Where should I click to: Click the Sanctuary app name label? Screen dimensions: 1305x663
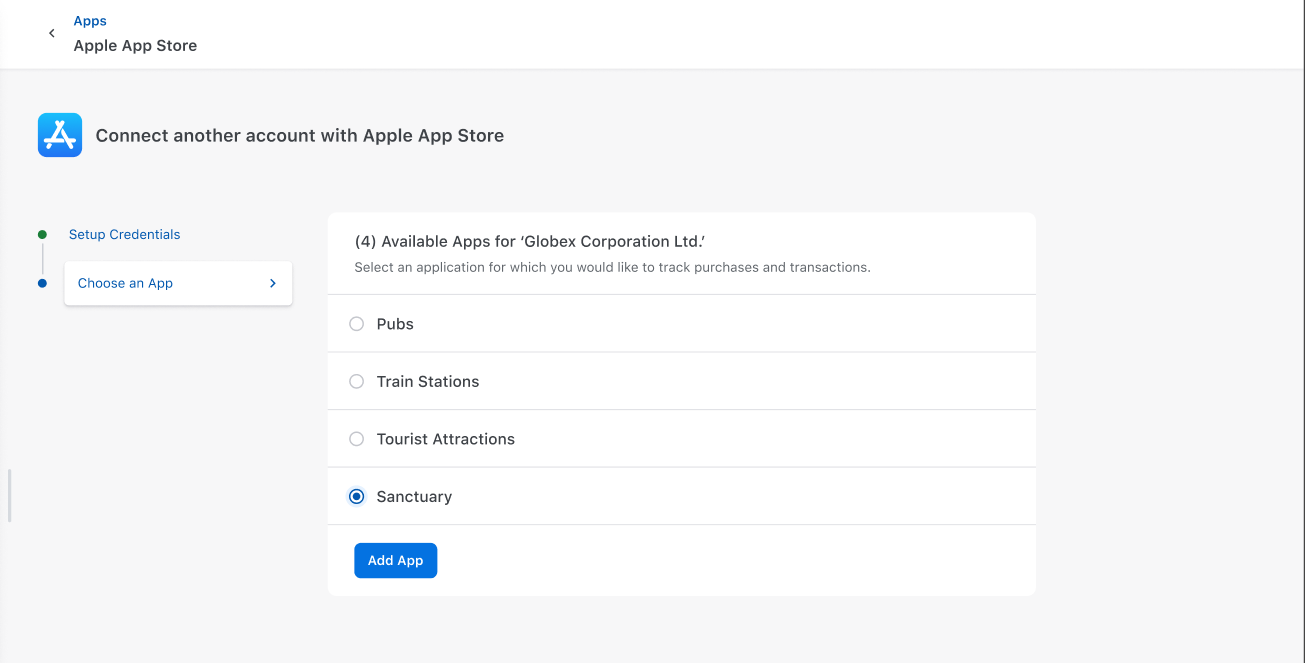pyautogui.click(x=414, y=497)
